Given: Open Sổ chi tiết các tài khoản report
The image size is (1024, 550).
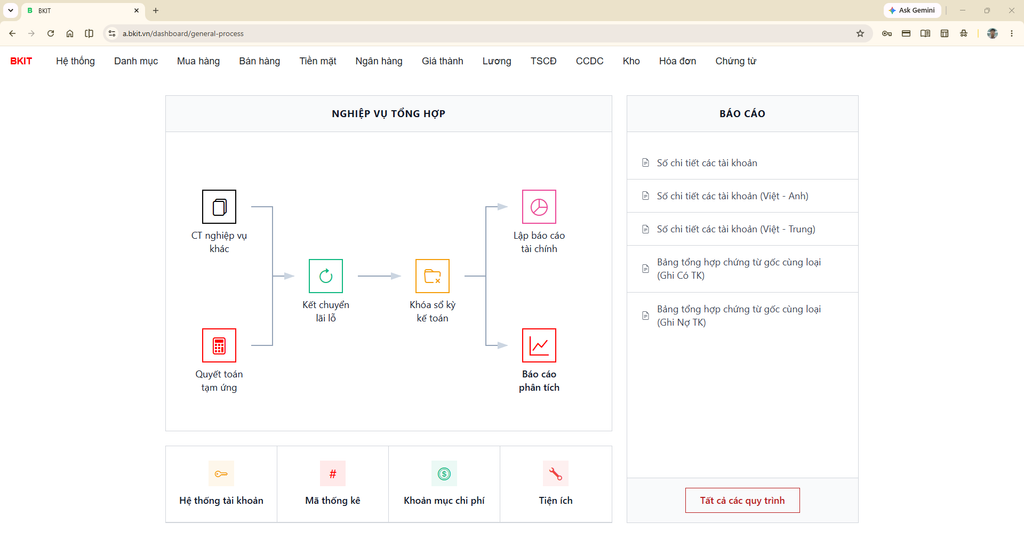Looking at the screenshot, I should tap(742, 163).
